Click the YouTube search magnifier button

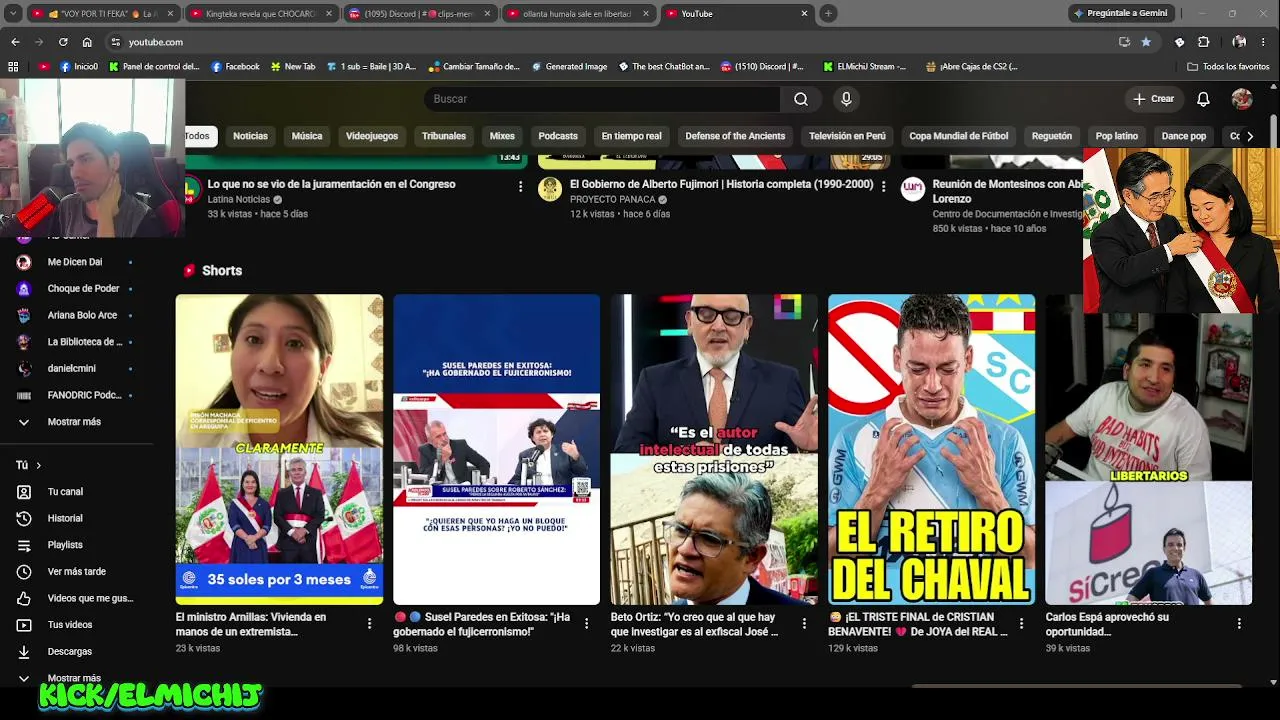(x=800, y=99)
